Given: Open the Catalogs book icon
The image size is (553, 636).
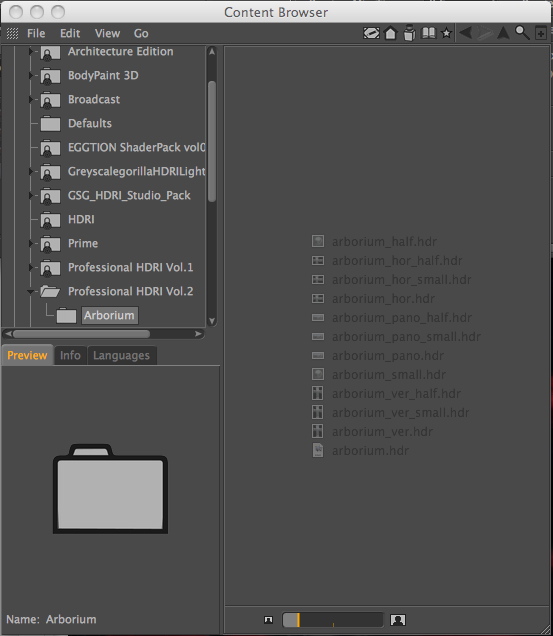Looking at the screenshot, I should (x=428, y=33).
